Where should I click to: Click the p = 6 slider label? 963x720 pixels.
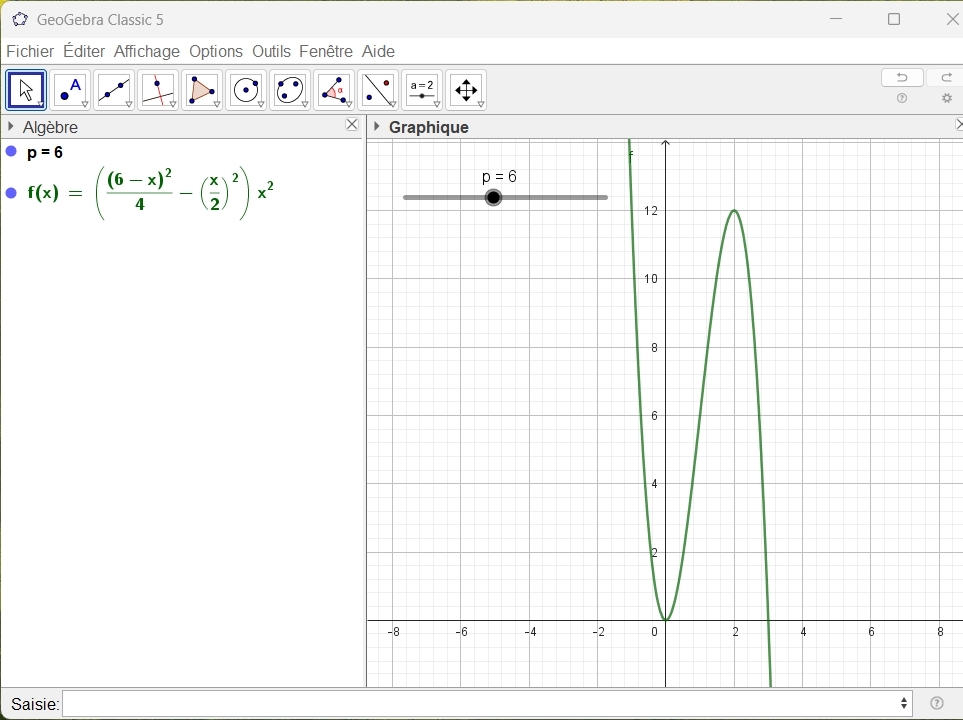(x=499, y=177)
